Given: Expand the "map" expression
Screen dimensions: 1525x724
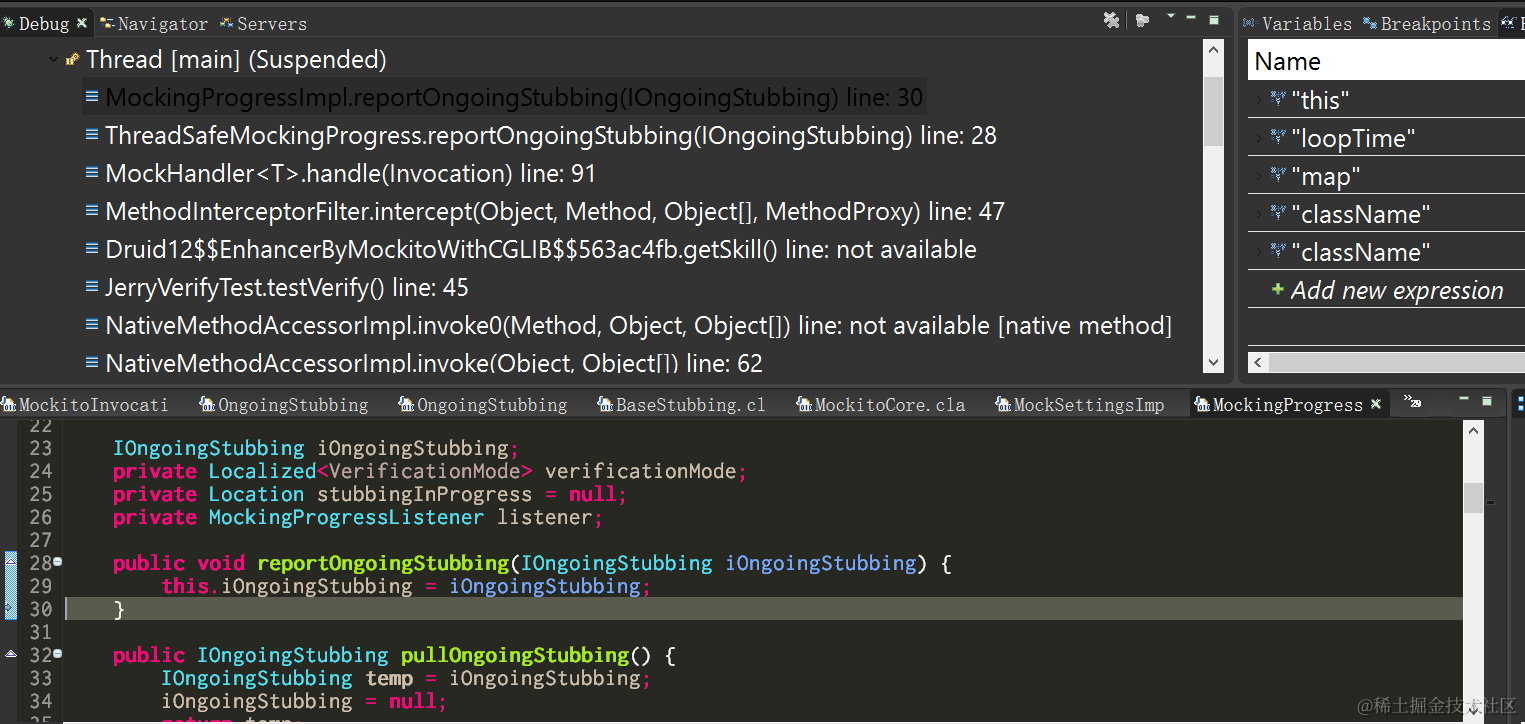Looking at the screenshot, I should pos(1259,176).
